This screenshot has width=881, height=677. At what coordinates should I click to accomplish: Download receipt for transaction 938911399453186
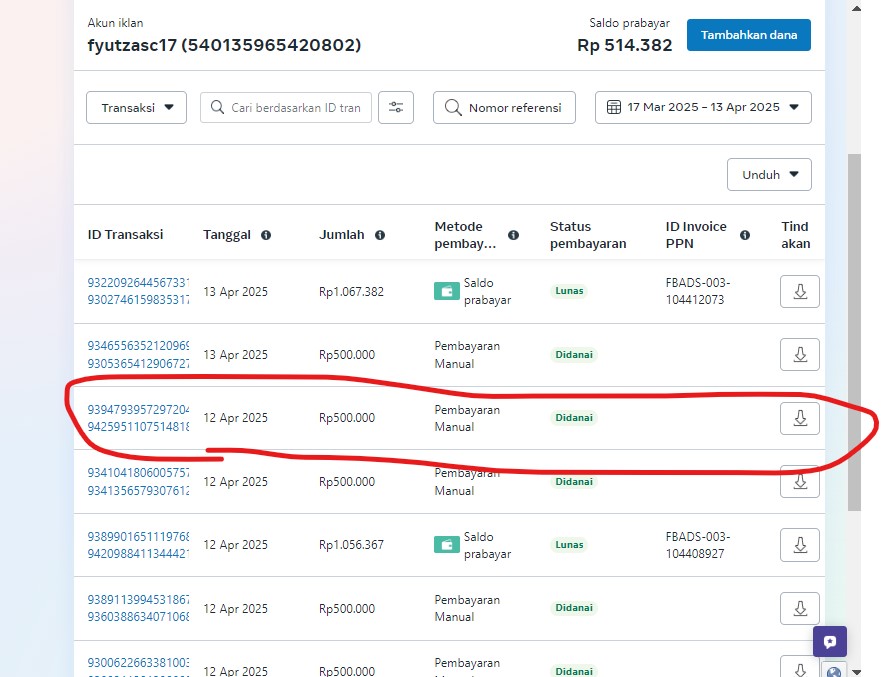[x=799, y=608]
